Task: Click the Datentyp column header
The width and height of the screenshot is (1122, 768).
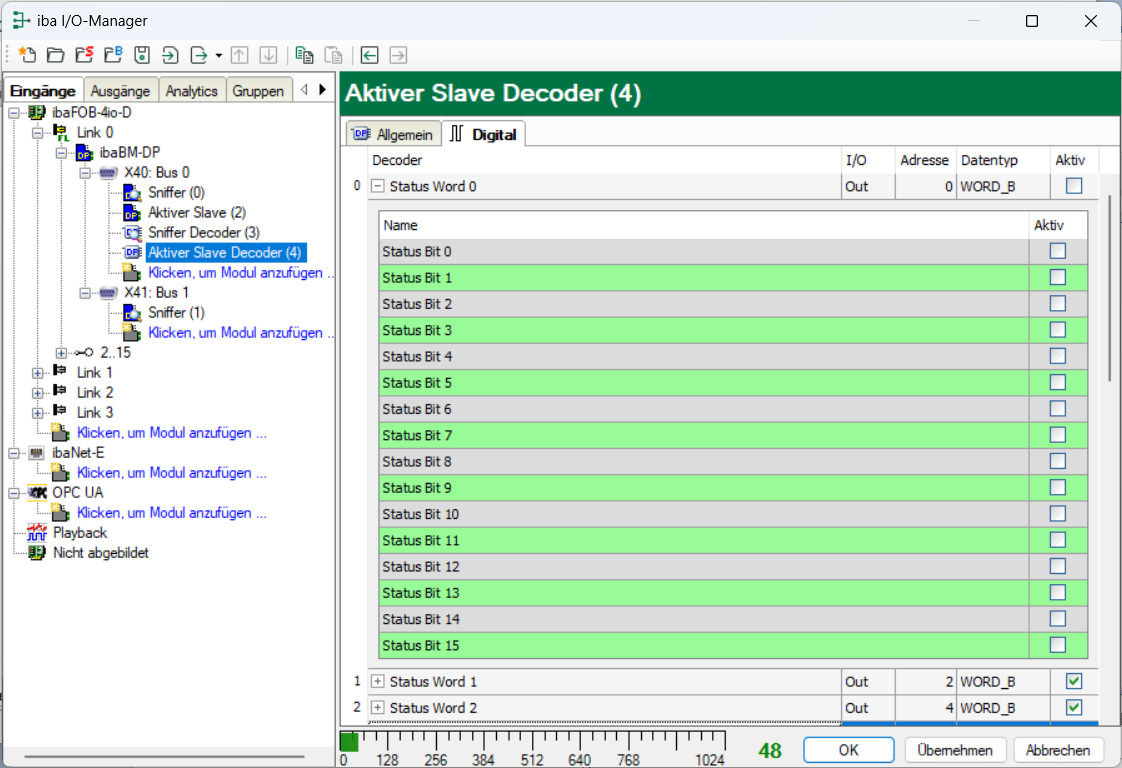Action: [1003, 160]
